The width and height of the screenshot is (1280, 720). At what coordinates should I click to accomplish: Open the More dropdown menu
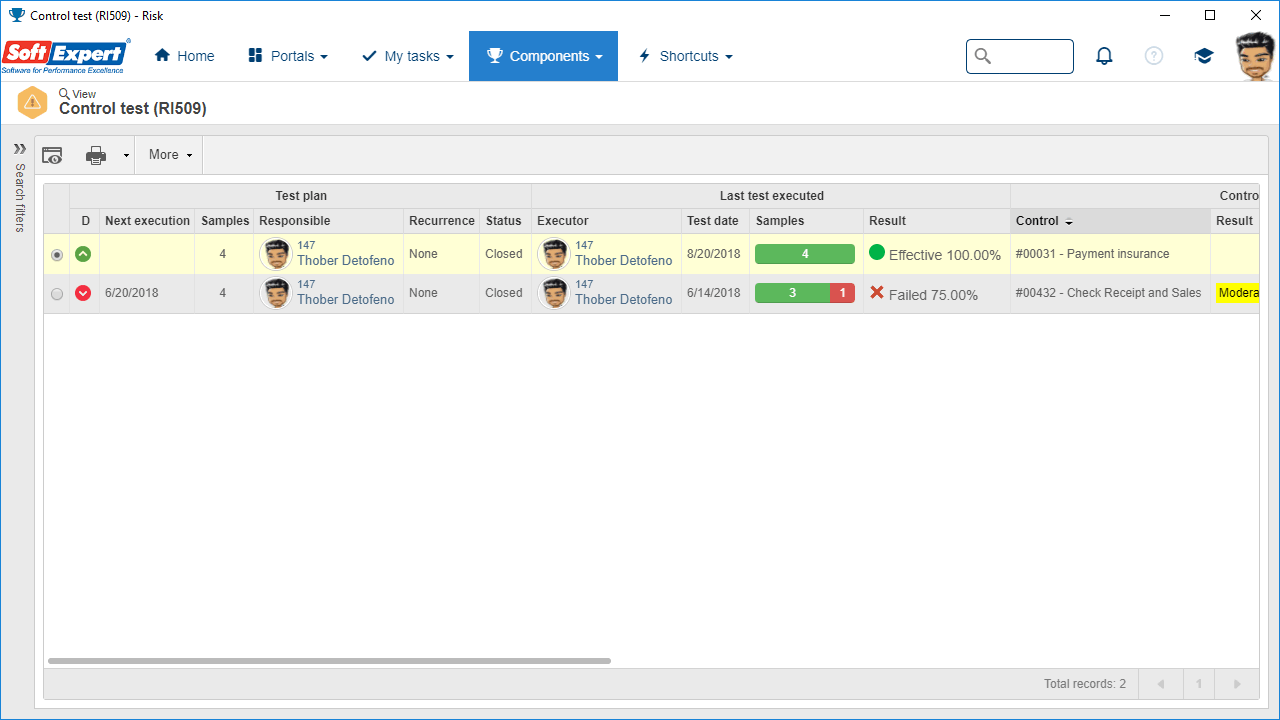coord(170,155)
